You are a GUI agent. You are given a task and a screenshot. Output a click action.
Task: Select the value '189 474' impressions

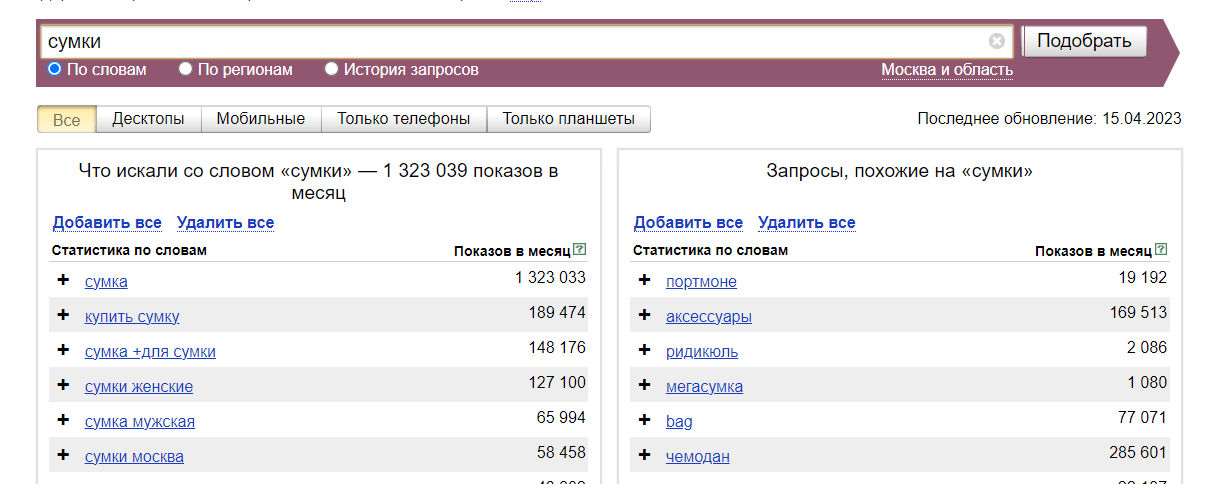[x=557, y=313]
